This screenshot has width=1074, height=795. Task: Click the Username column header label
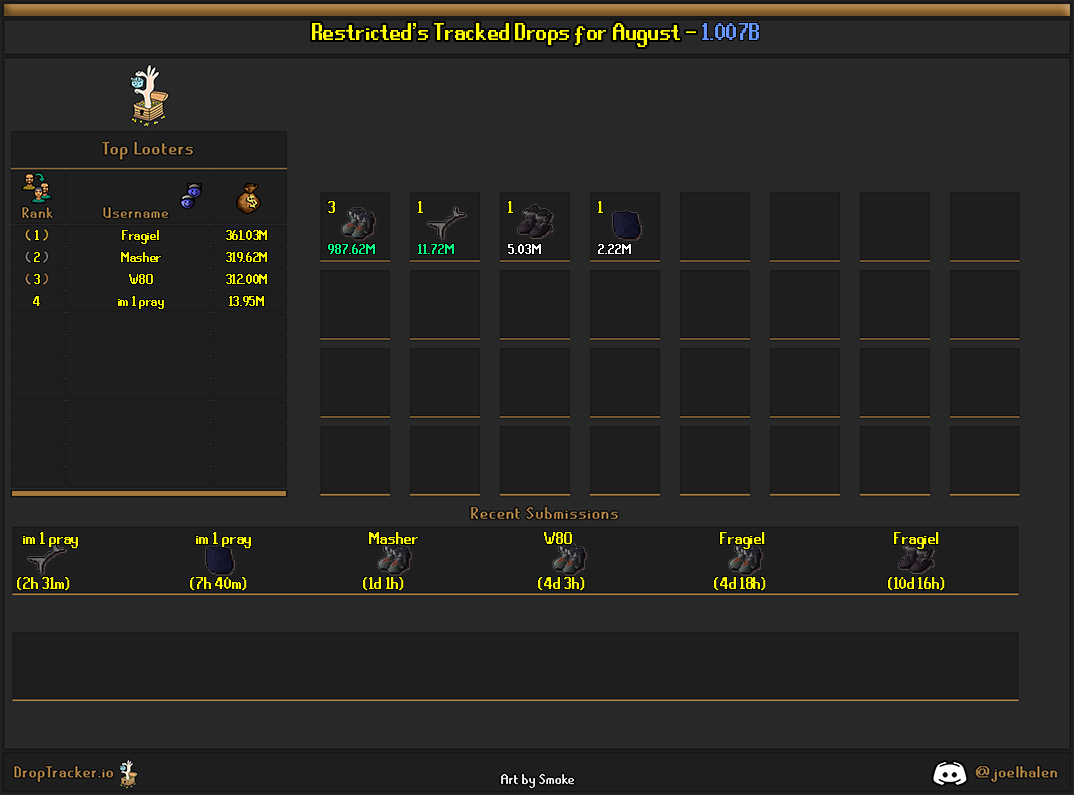135,214
